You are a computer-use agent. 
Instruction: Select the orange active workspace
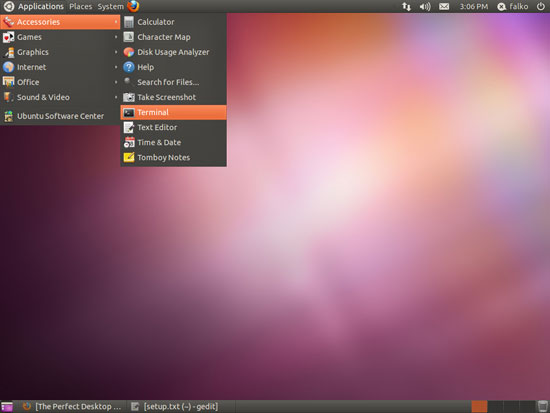click(x=479, y=406)
